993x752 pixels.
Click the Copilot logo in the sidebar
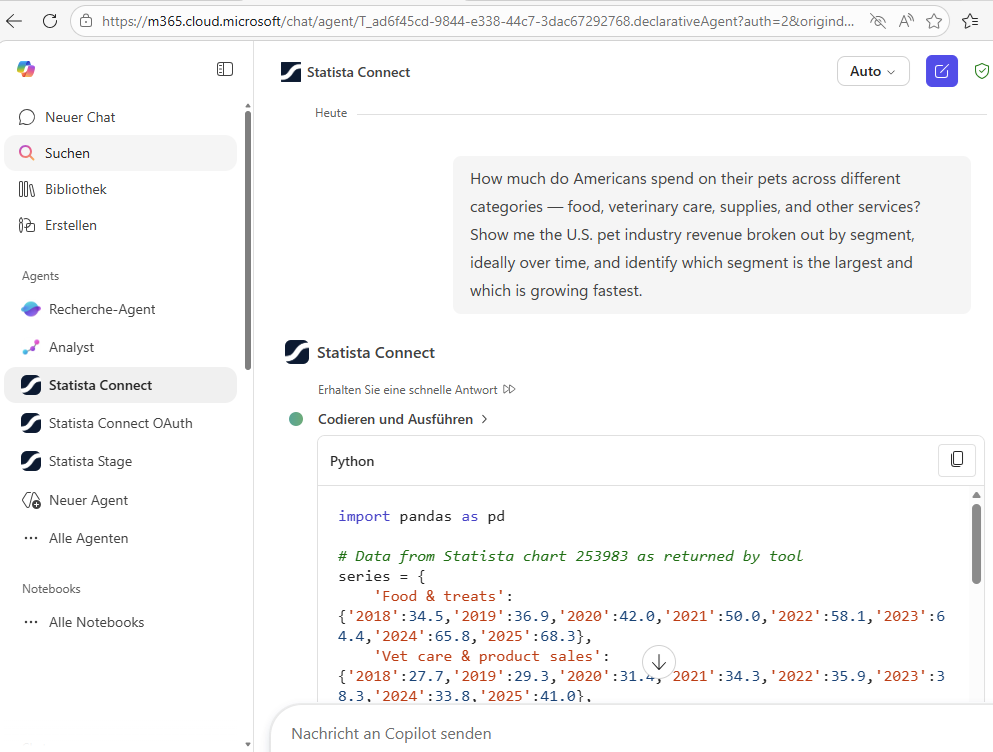(x=26, y=69)
